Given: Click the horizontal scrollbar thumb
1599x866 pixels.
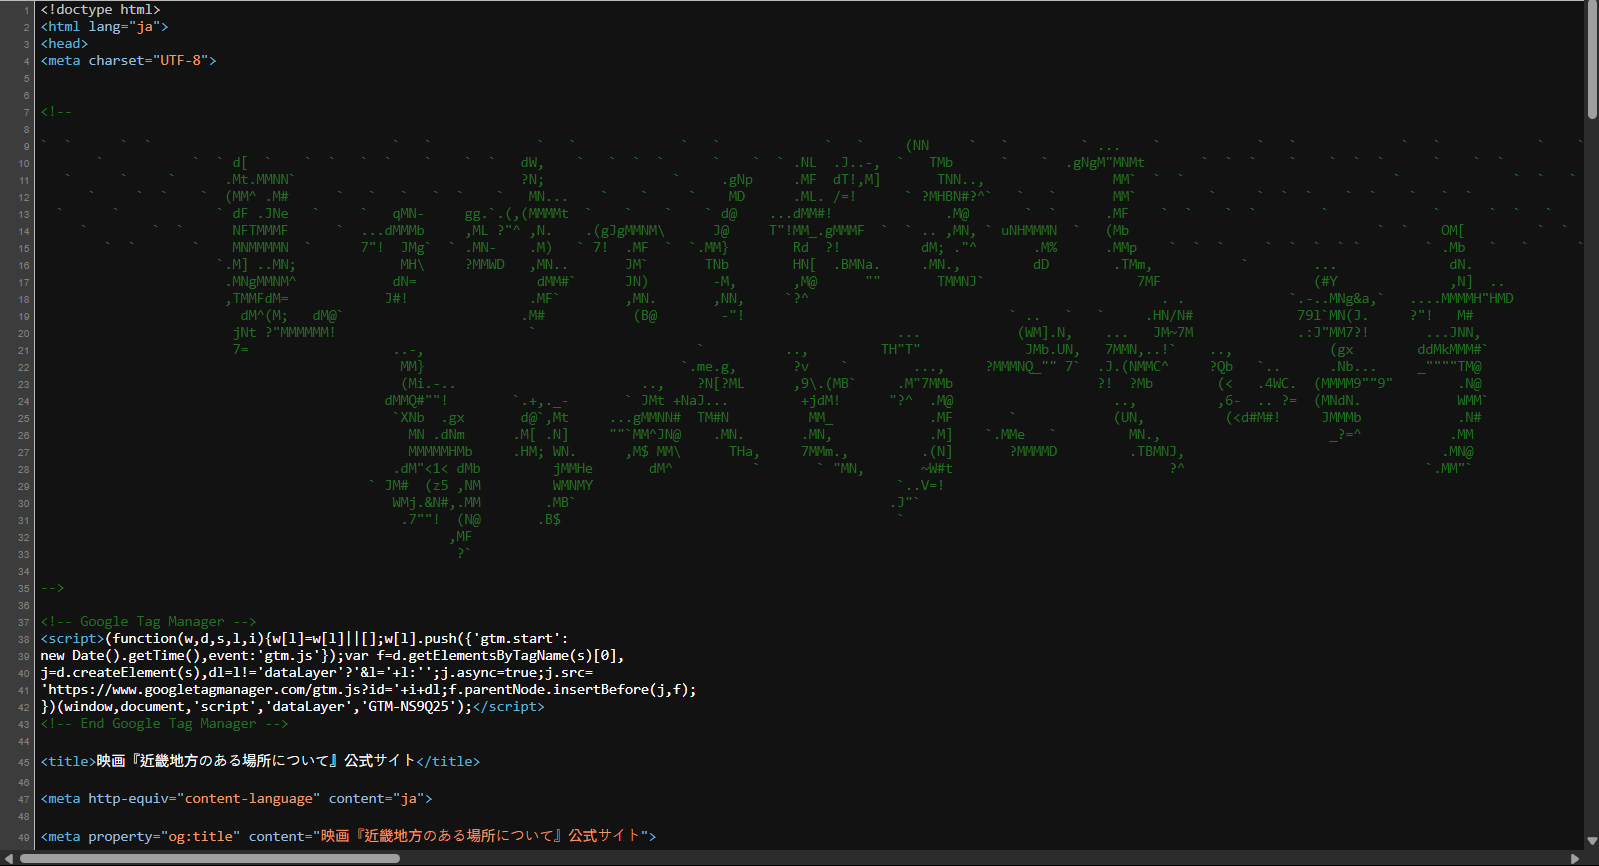Looking at the screenshot, I should 210,858.
